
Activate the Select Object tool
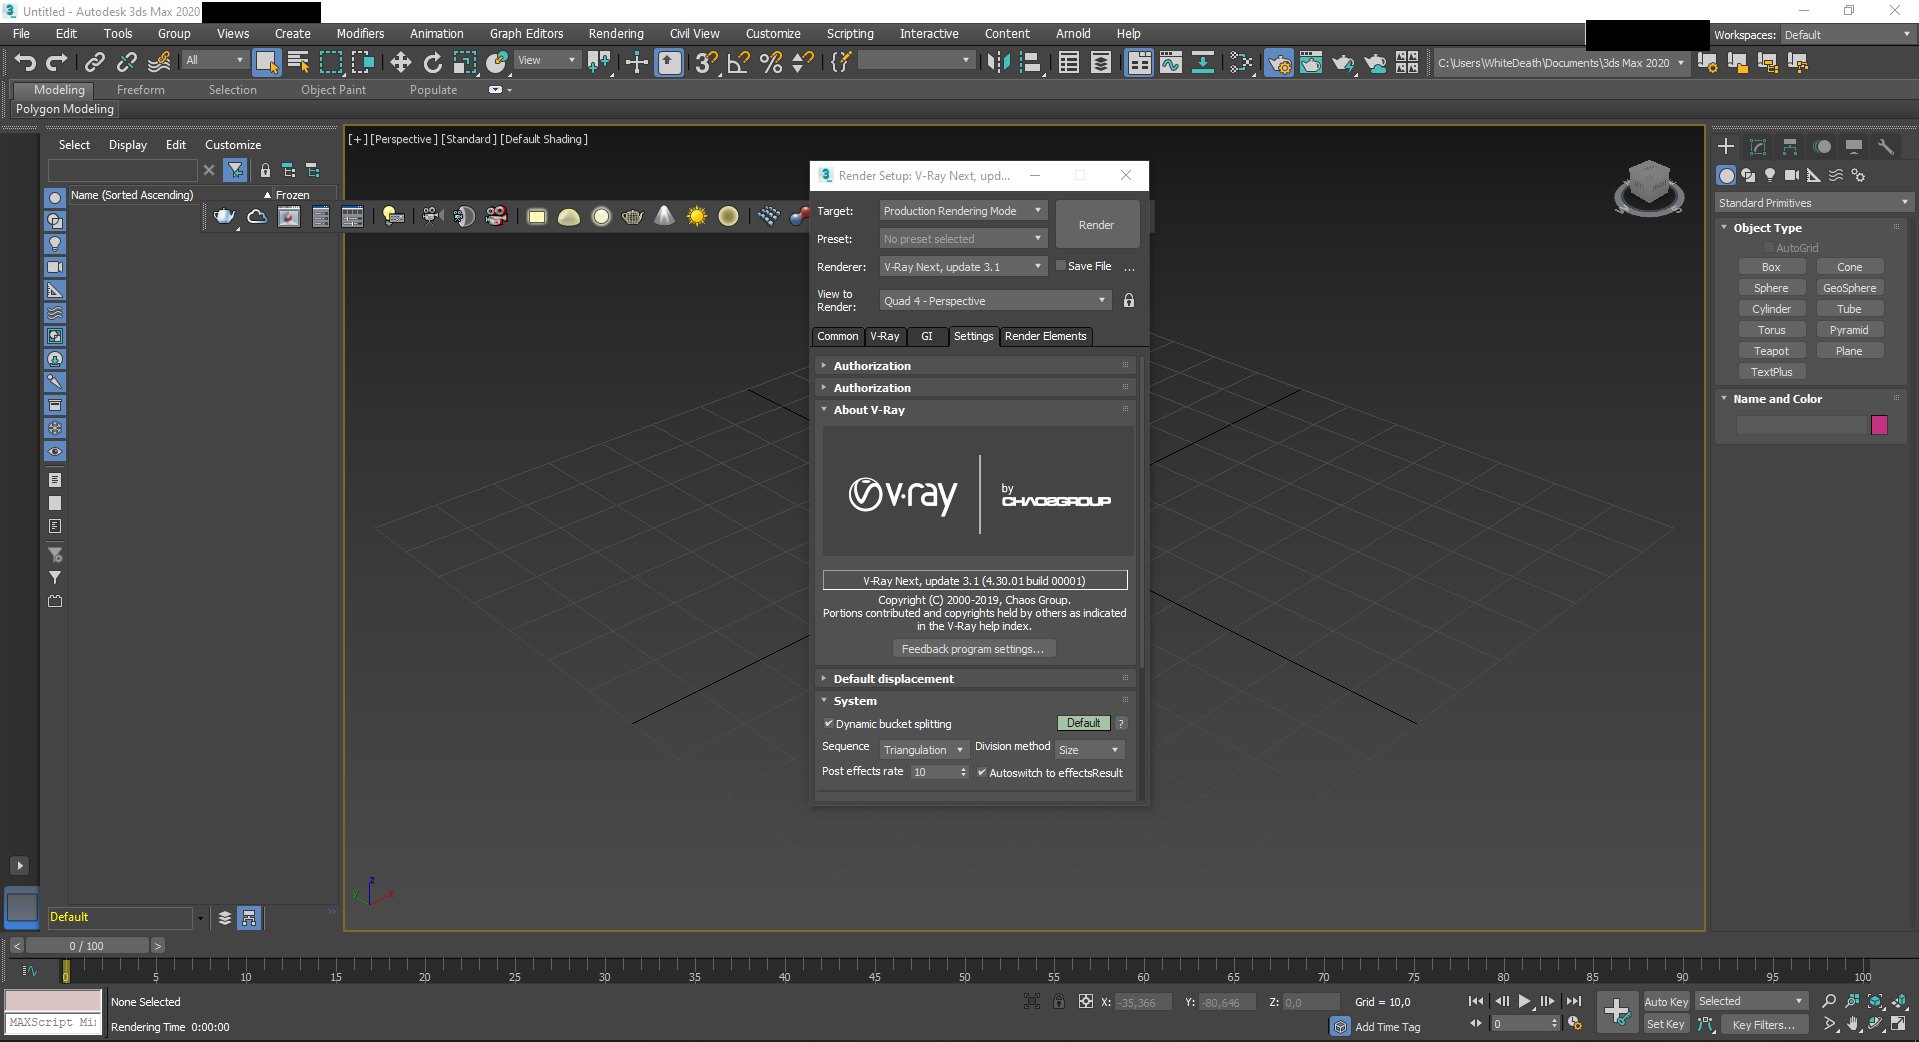click(267, 63)
